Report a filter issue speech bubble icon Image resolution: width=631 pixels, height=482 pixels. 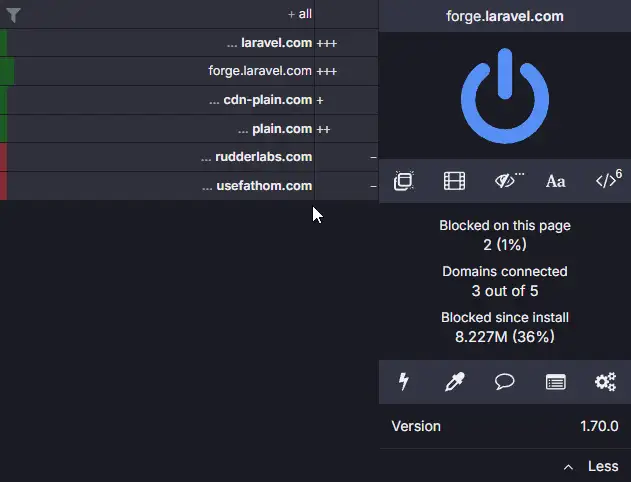coord(505,381)
